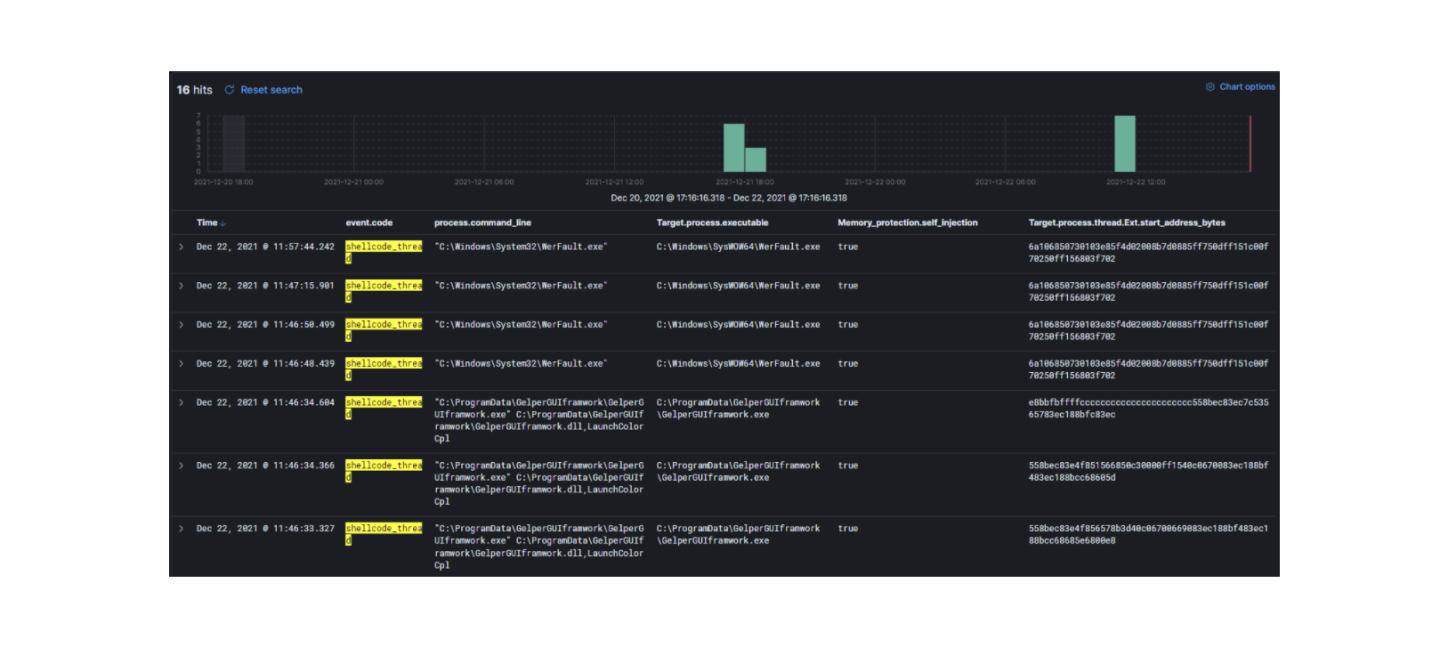1440x664 pixels.
Task: Click the Target.process.executable column header
Action: pos(712,222)
